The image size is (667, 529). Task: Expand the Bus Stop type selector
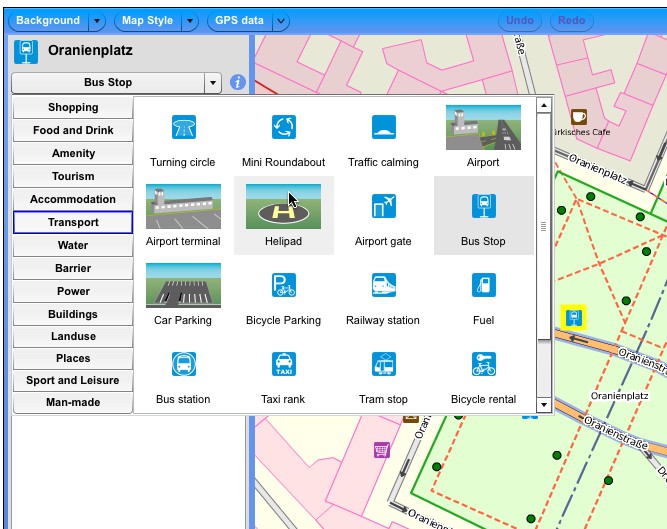[x=211, y=83]
